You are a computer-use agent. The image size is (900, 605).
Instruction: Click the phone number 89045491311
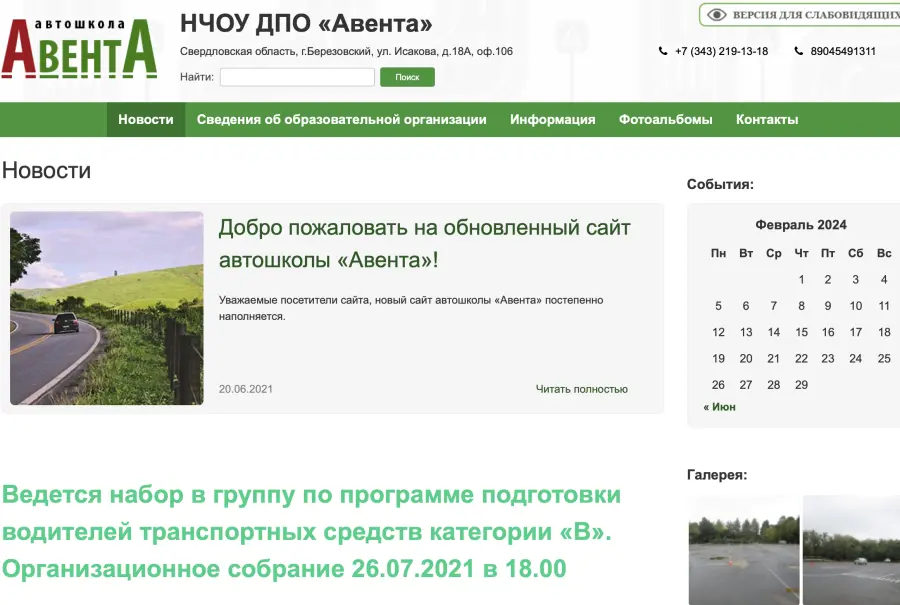[843, 51]
